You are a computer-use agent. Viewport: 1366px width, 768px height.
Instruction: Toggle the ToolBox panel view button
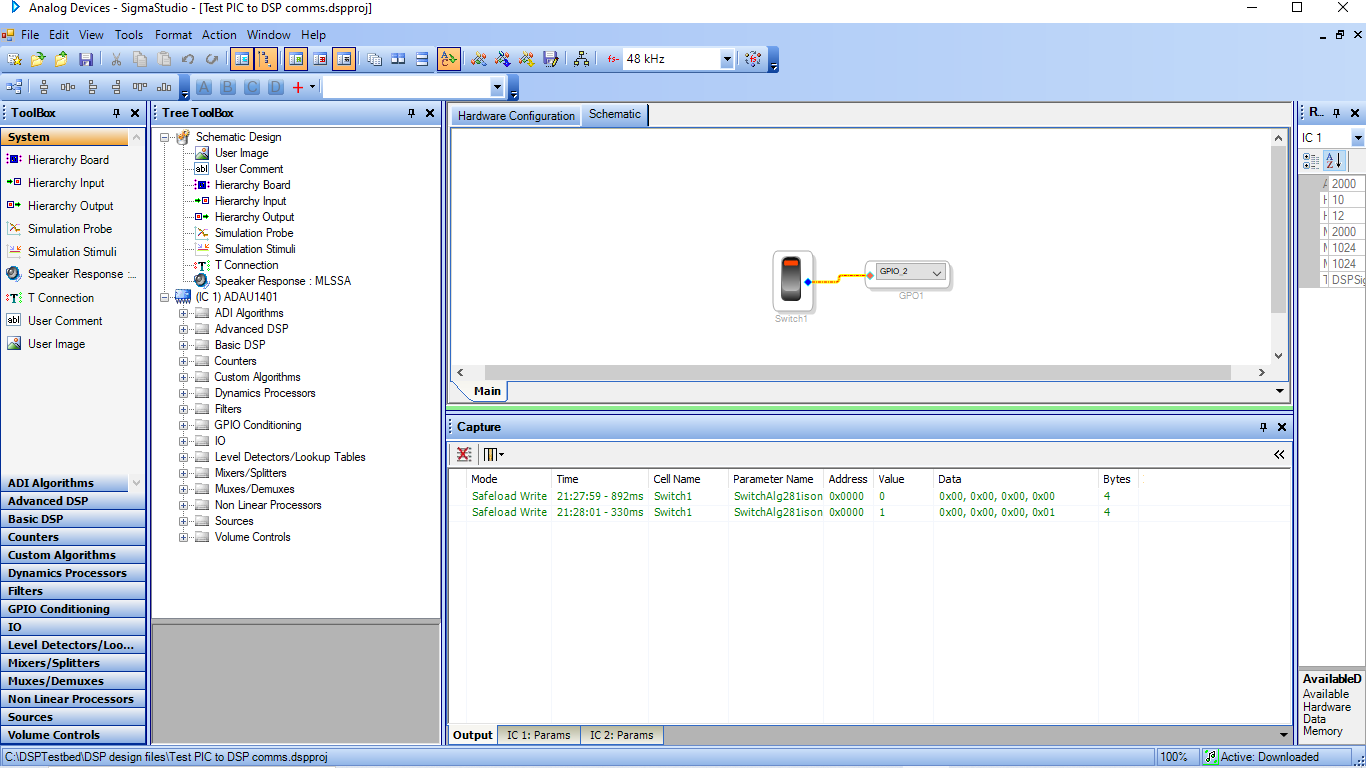point(241,59)
